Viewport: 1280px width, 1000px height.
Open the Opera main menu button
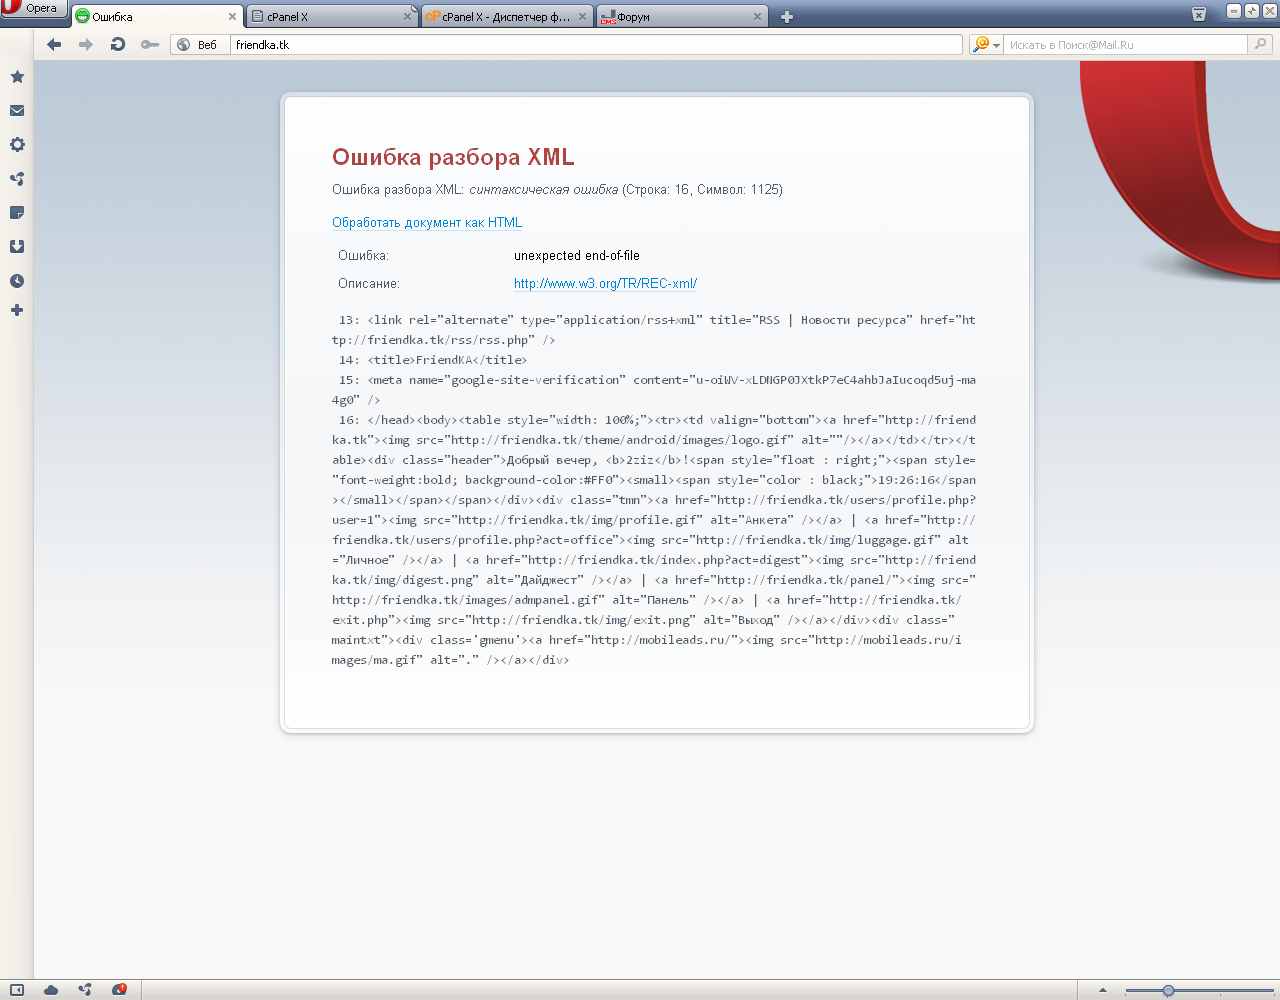[33, 9]
